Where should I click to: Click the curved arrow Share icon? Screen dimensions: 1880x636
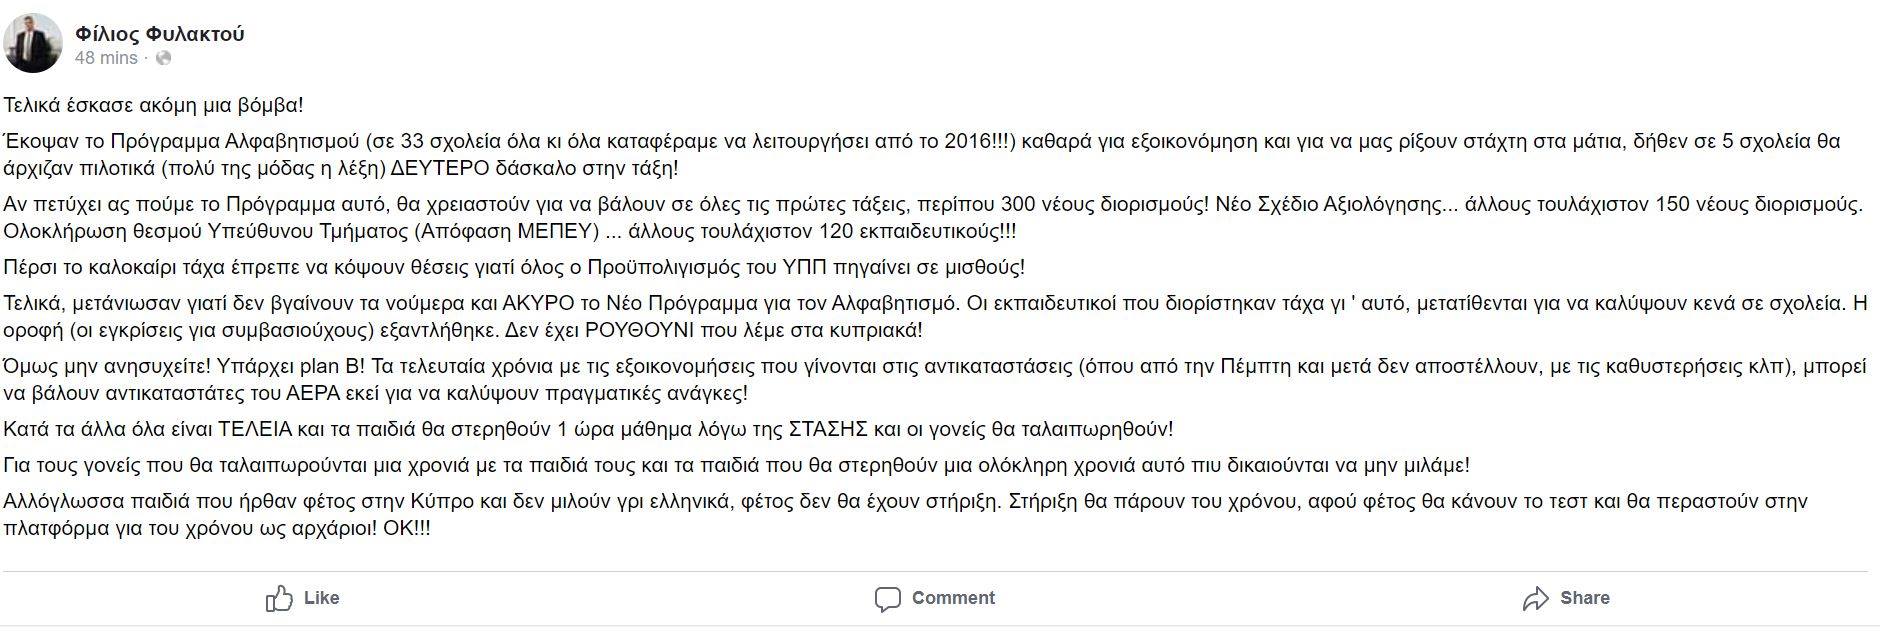coord(1535,599)
